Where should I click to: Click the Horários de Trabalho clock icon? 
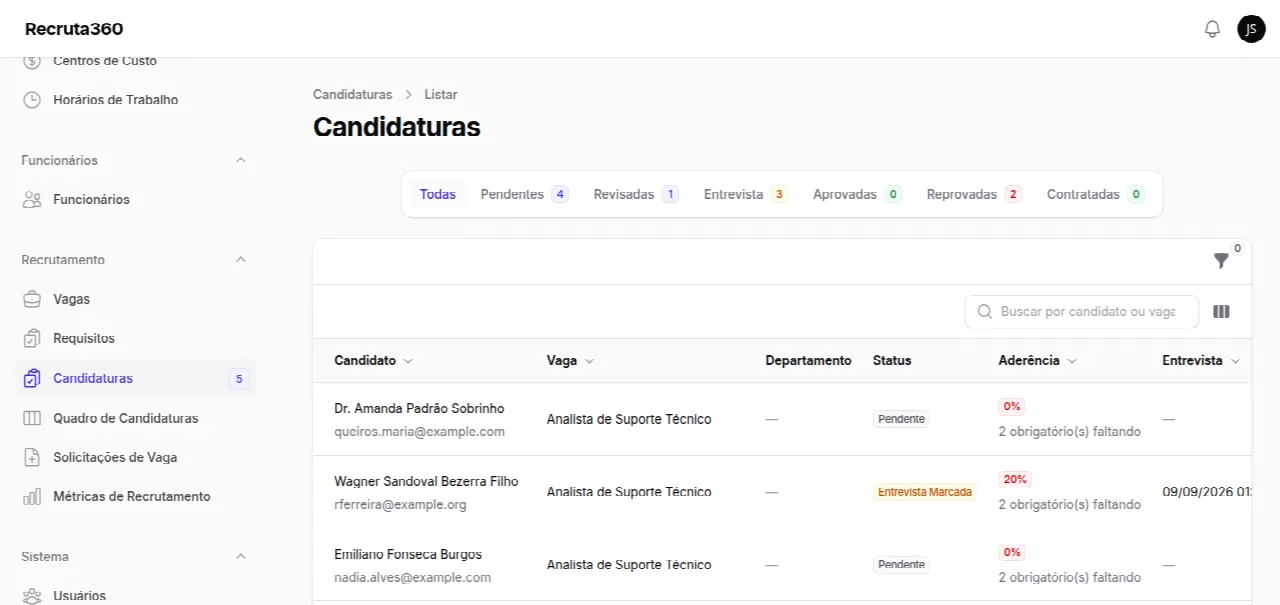coord(32,100)
